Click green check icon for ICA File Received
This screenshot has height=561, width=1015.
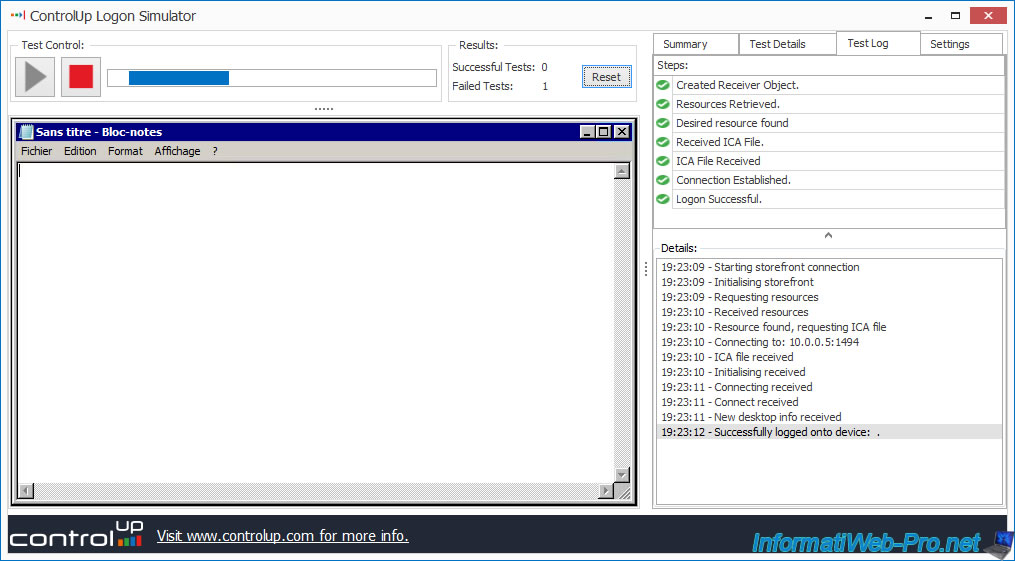click(663, 161)
